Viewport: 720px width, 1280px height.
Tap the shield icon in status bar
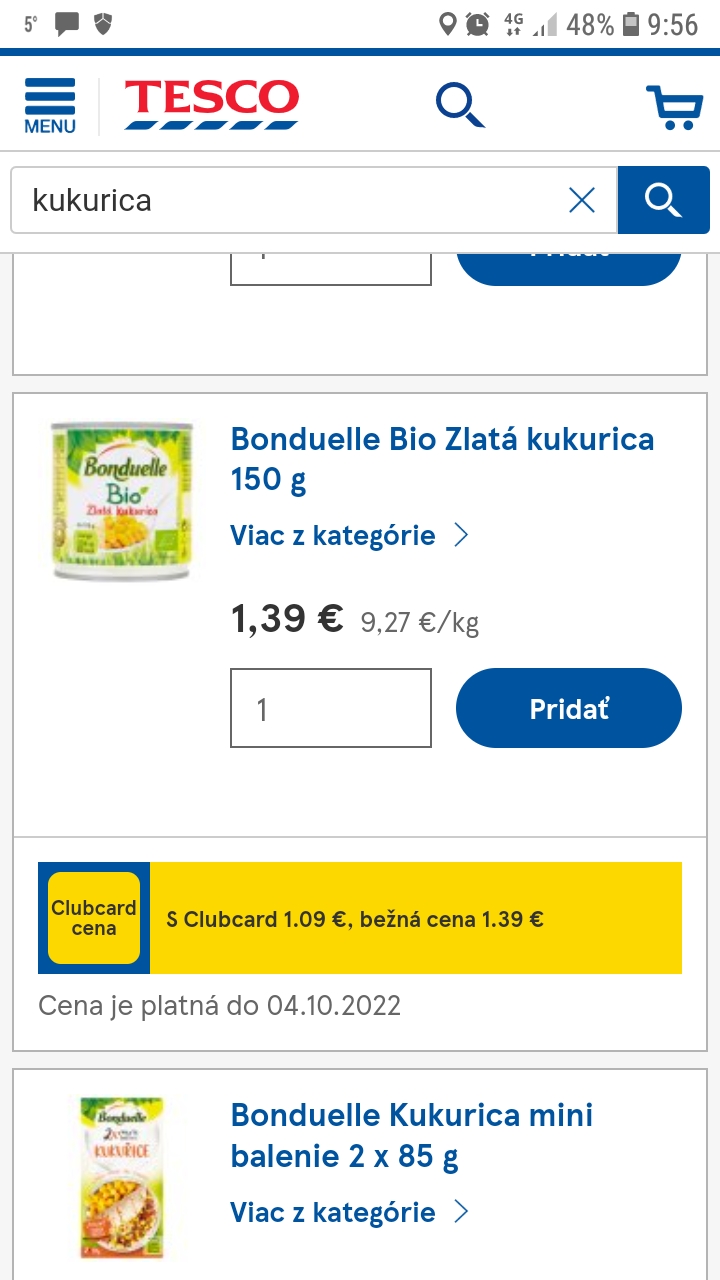pos(102,24)
